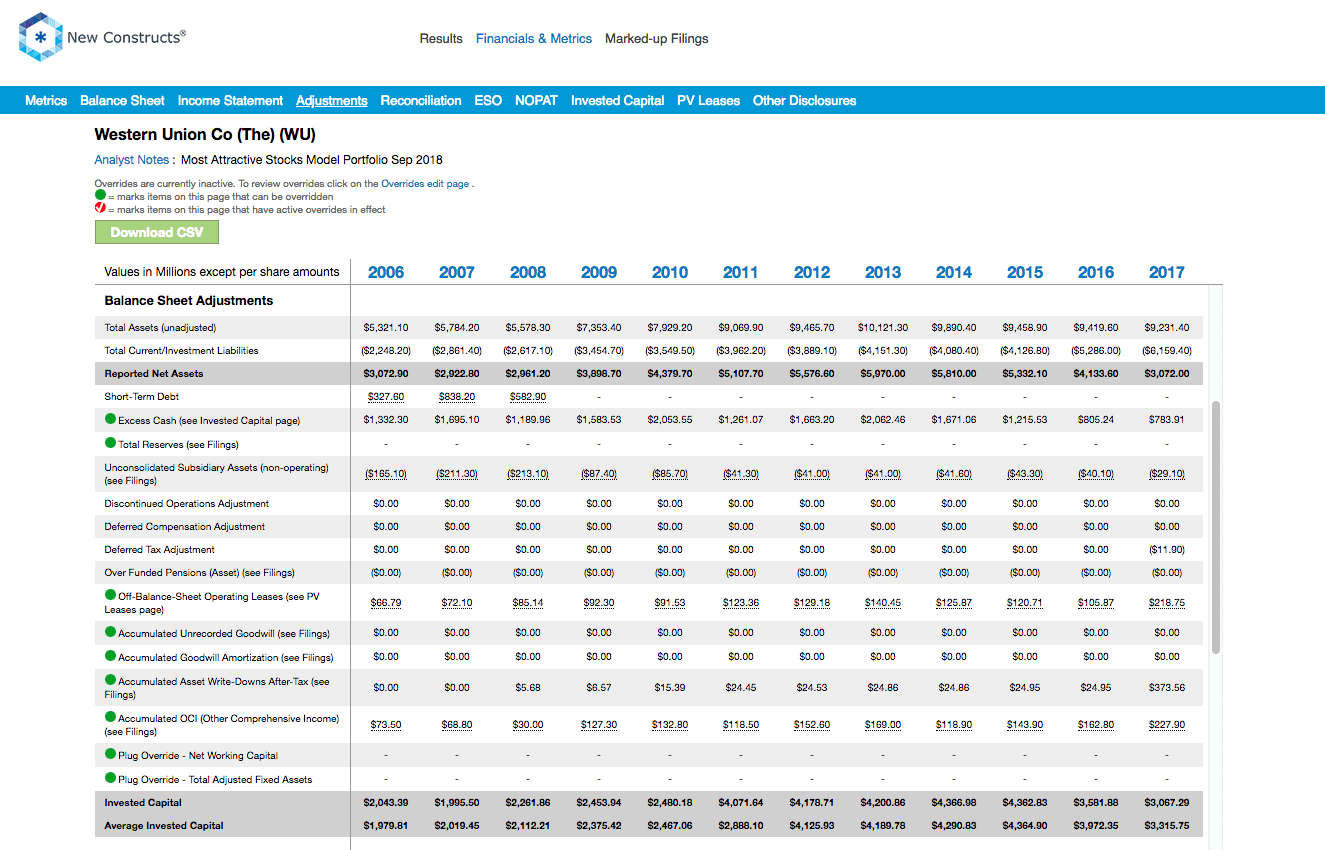Screen dimensions: 1325x850
Task: Click Off-Balance-Sheet Operating Leases 2006 value $66.79
Action: pyautogui.click(x=386, y=603)
